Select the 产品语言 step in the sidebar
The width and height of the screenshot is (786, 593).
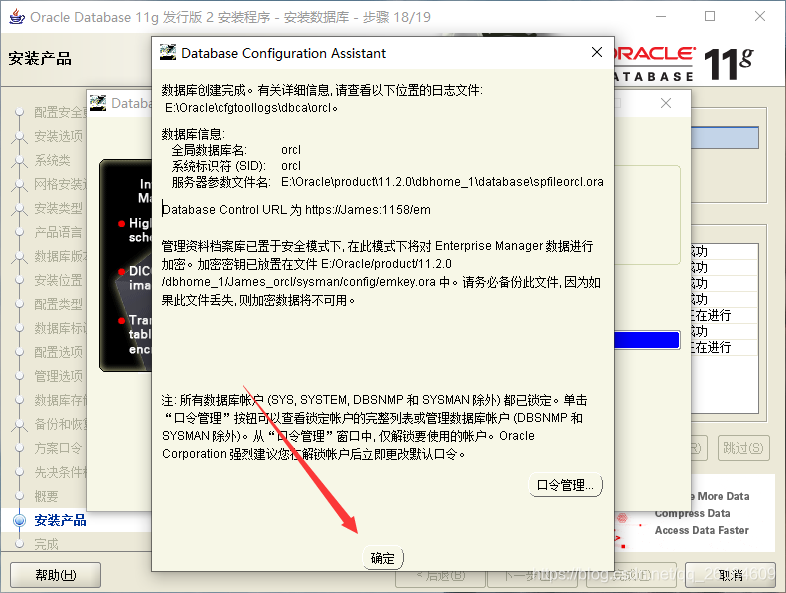coord(58,232)
